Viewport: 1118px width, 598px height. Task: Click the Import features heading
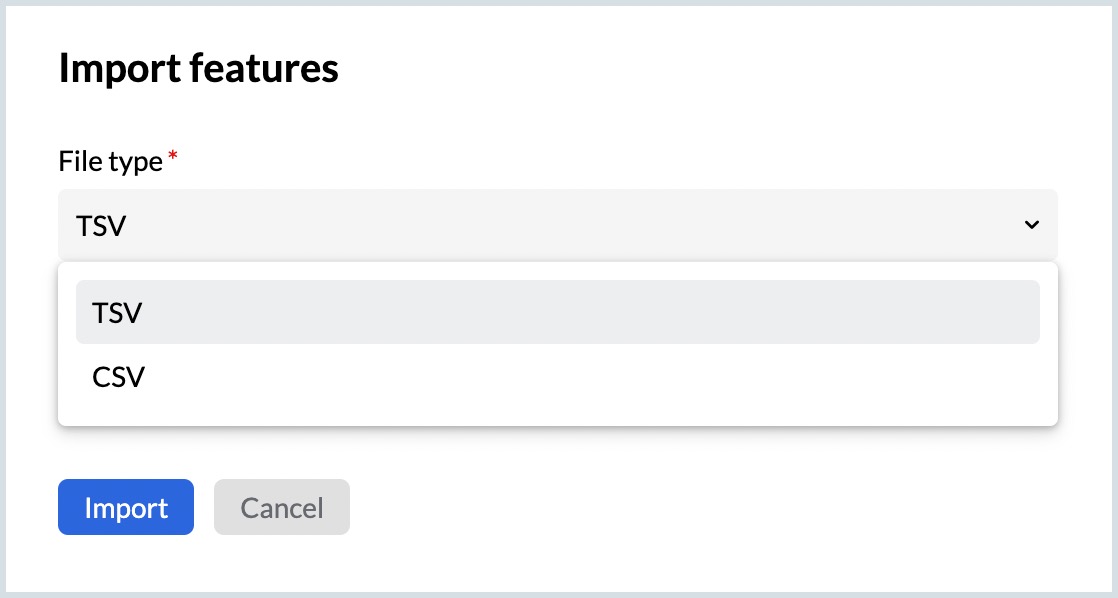tap(198, 69)
